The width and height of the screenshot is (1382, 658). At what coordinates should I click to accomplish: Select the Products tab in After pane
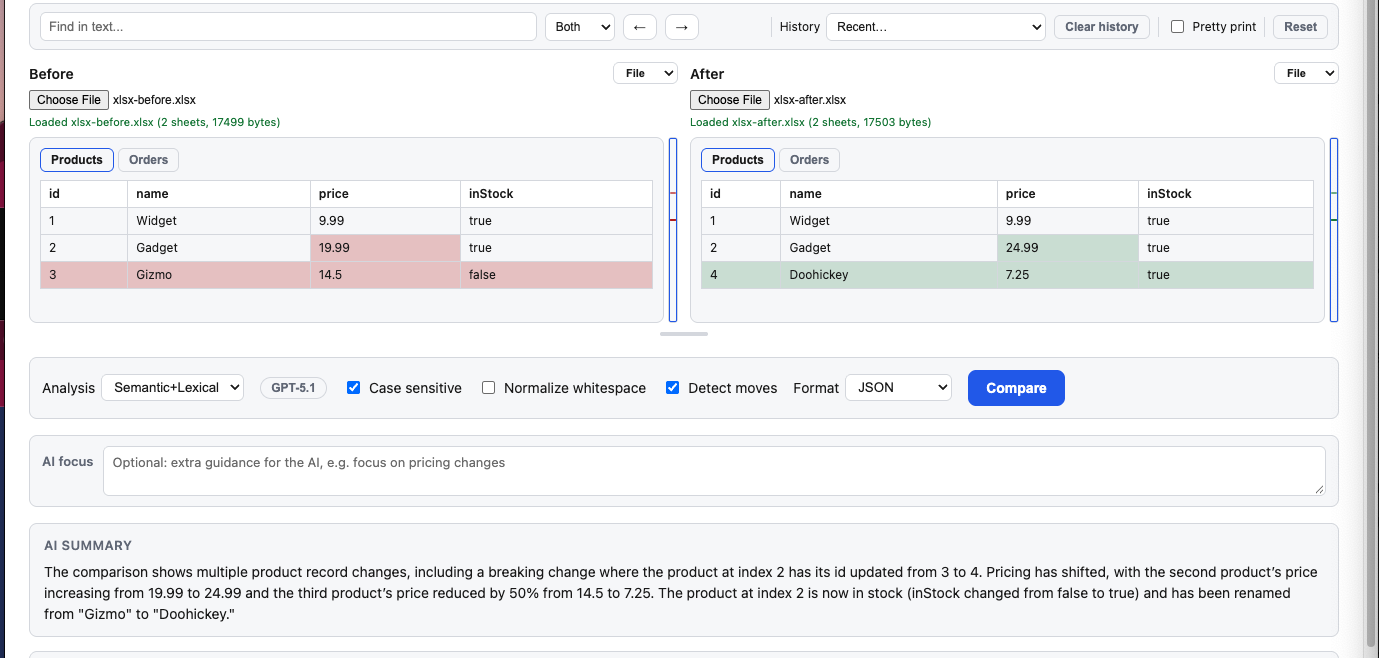pos(738,160)
